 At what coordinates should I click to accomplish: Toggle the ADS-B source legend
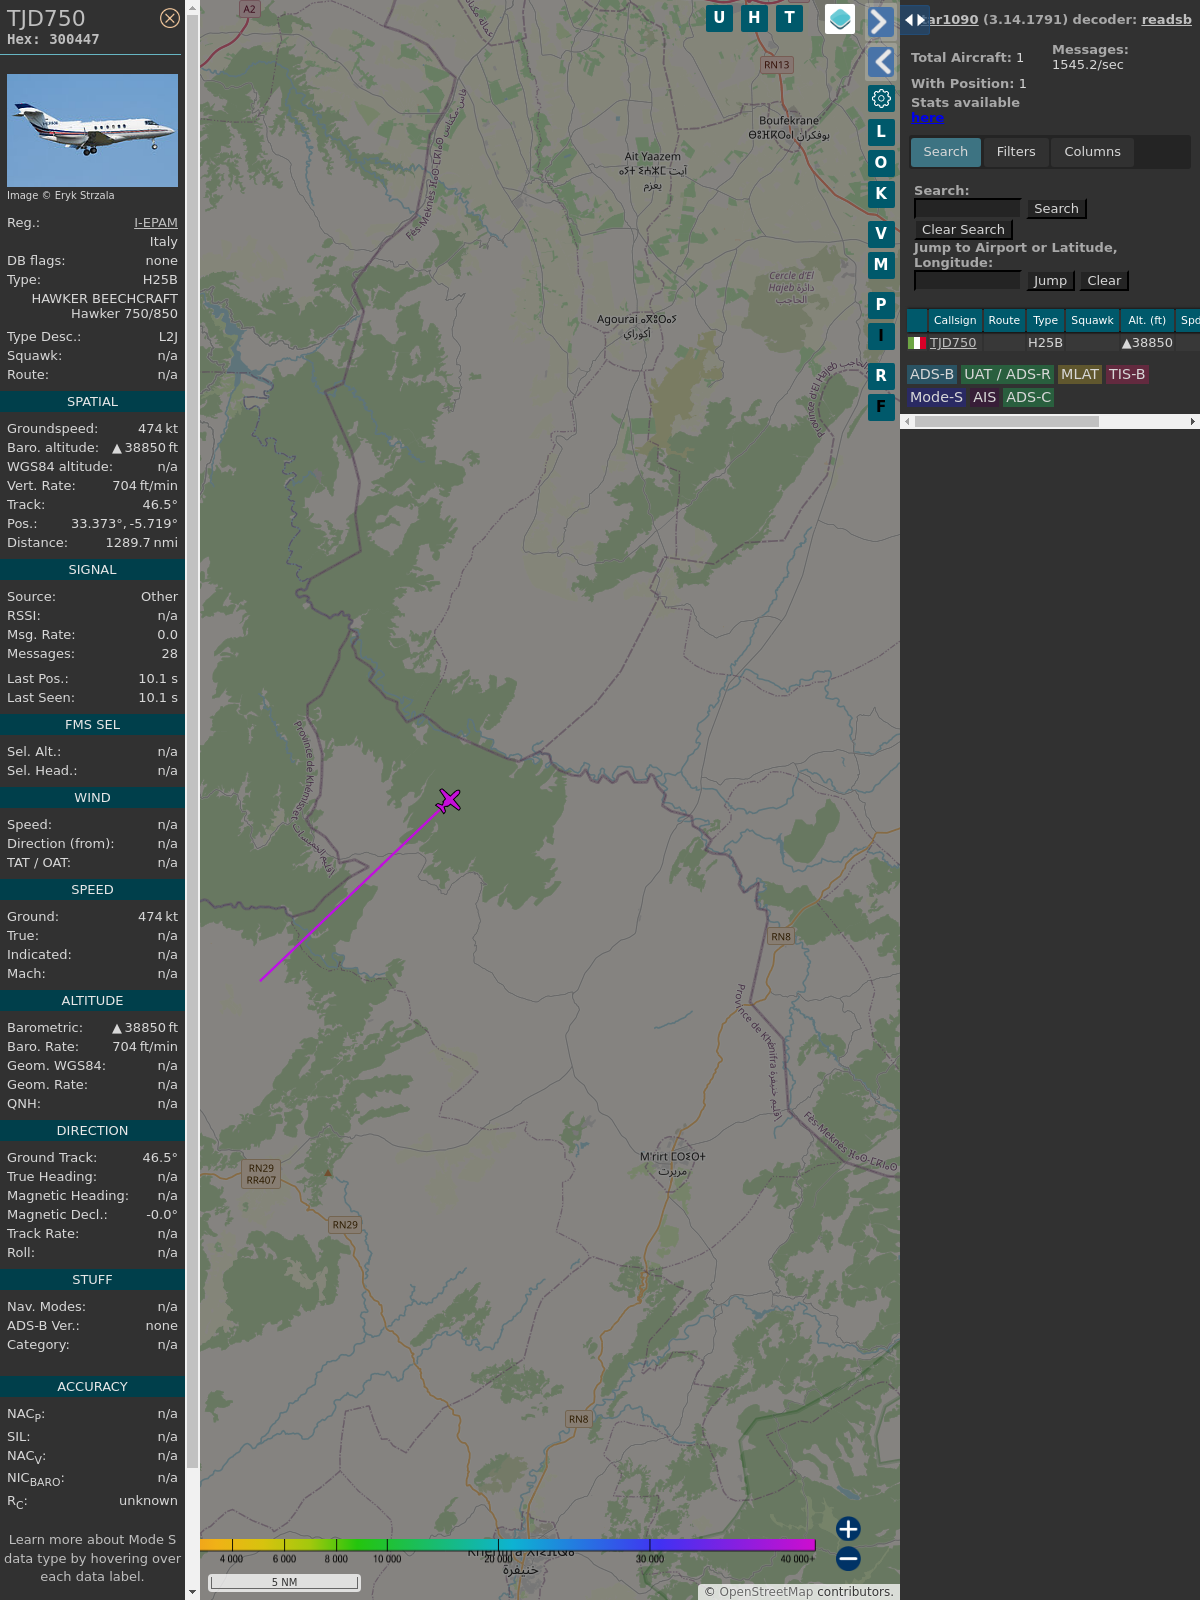(x=932, y=374)
